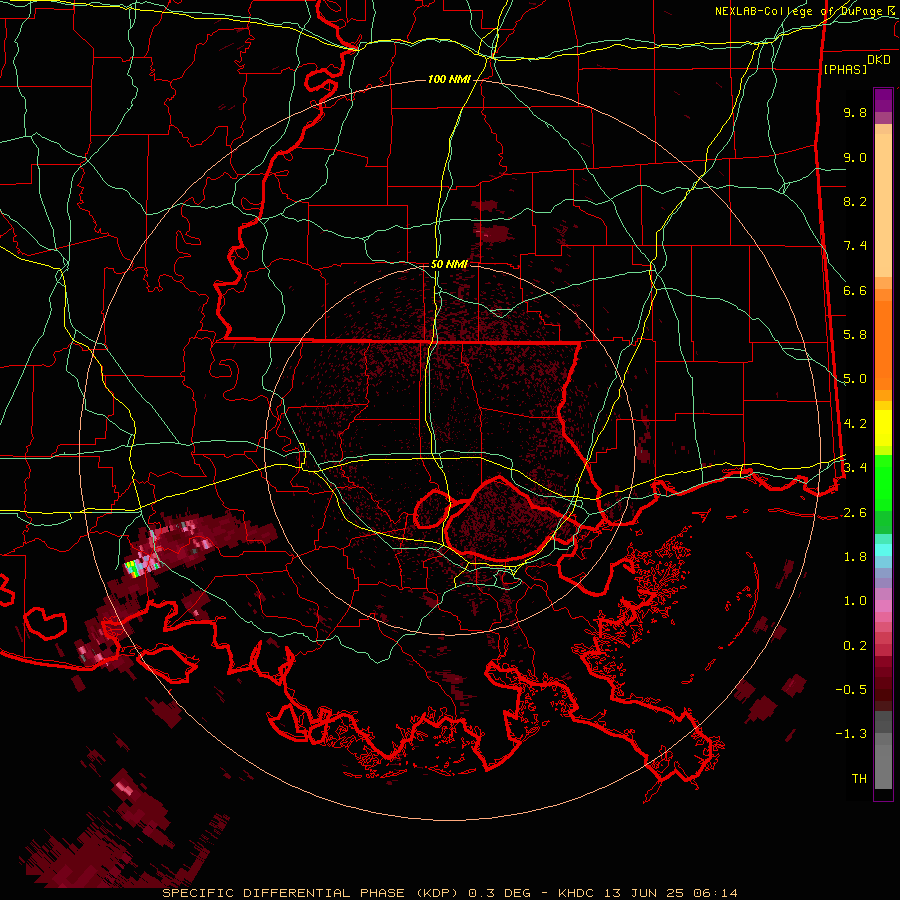
Task: Click the rainbow-colored high KDP storm core
Action: [x=133, y=567]
